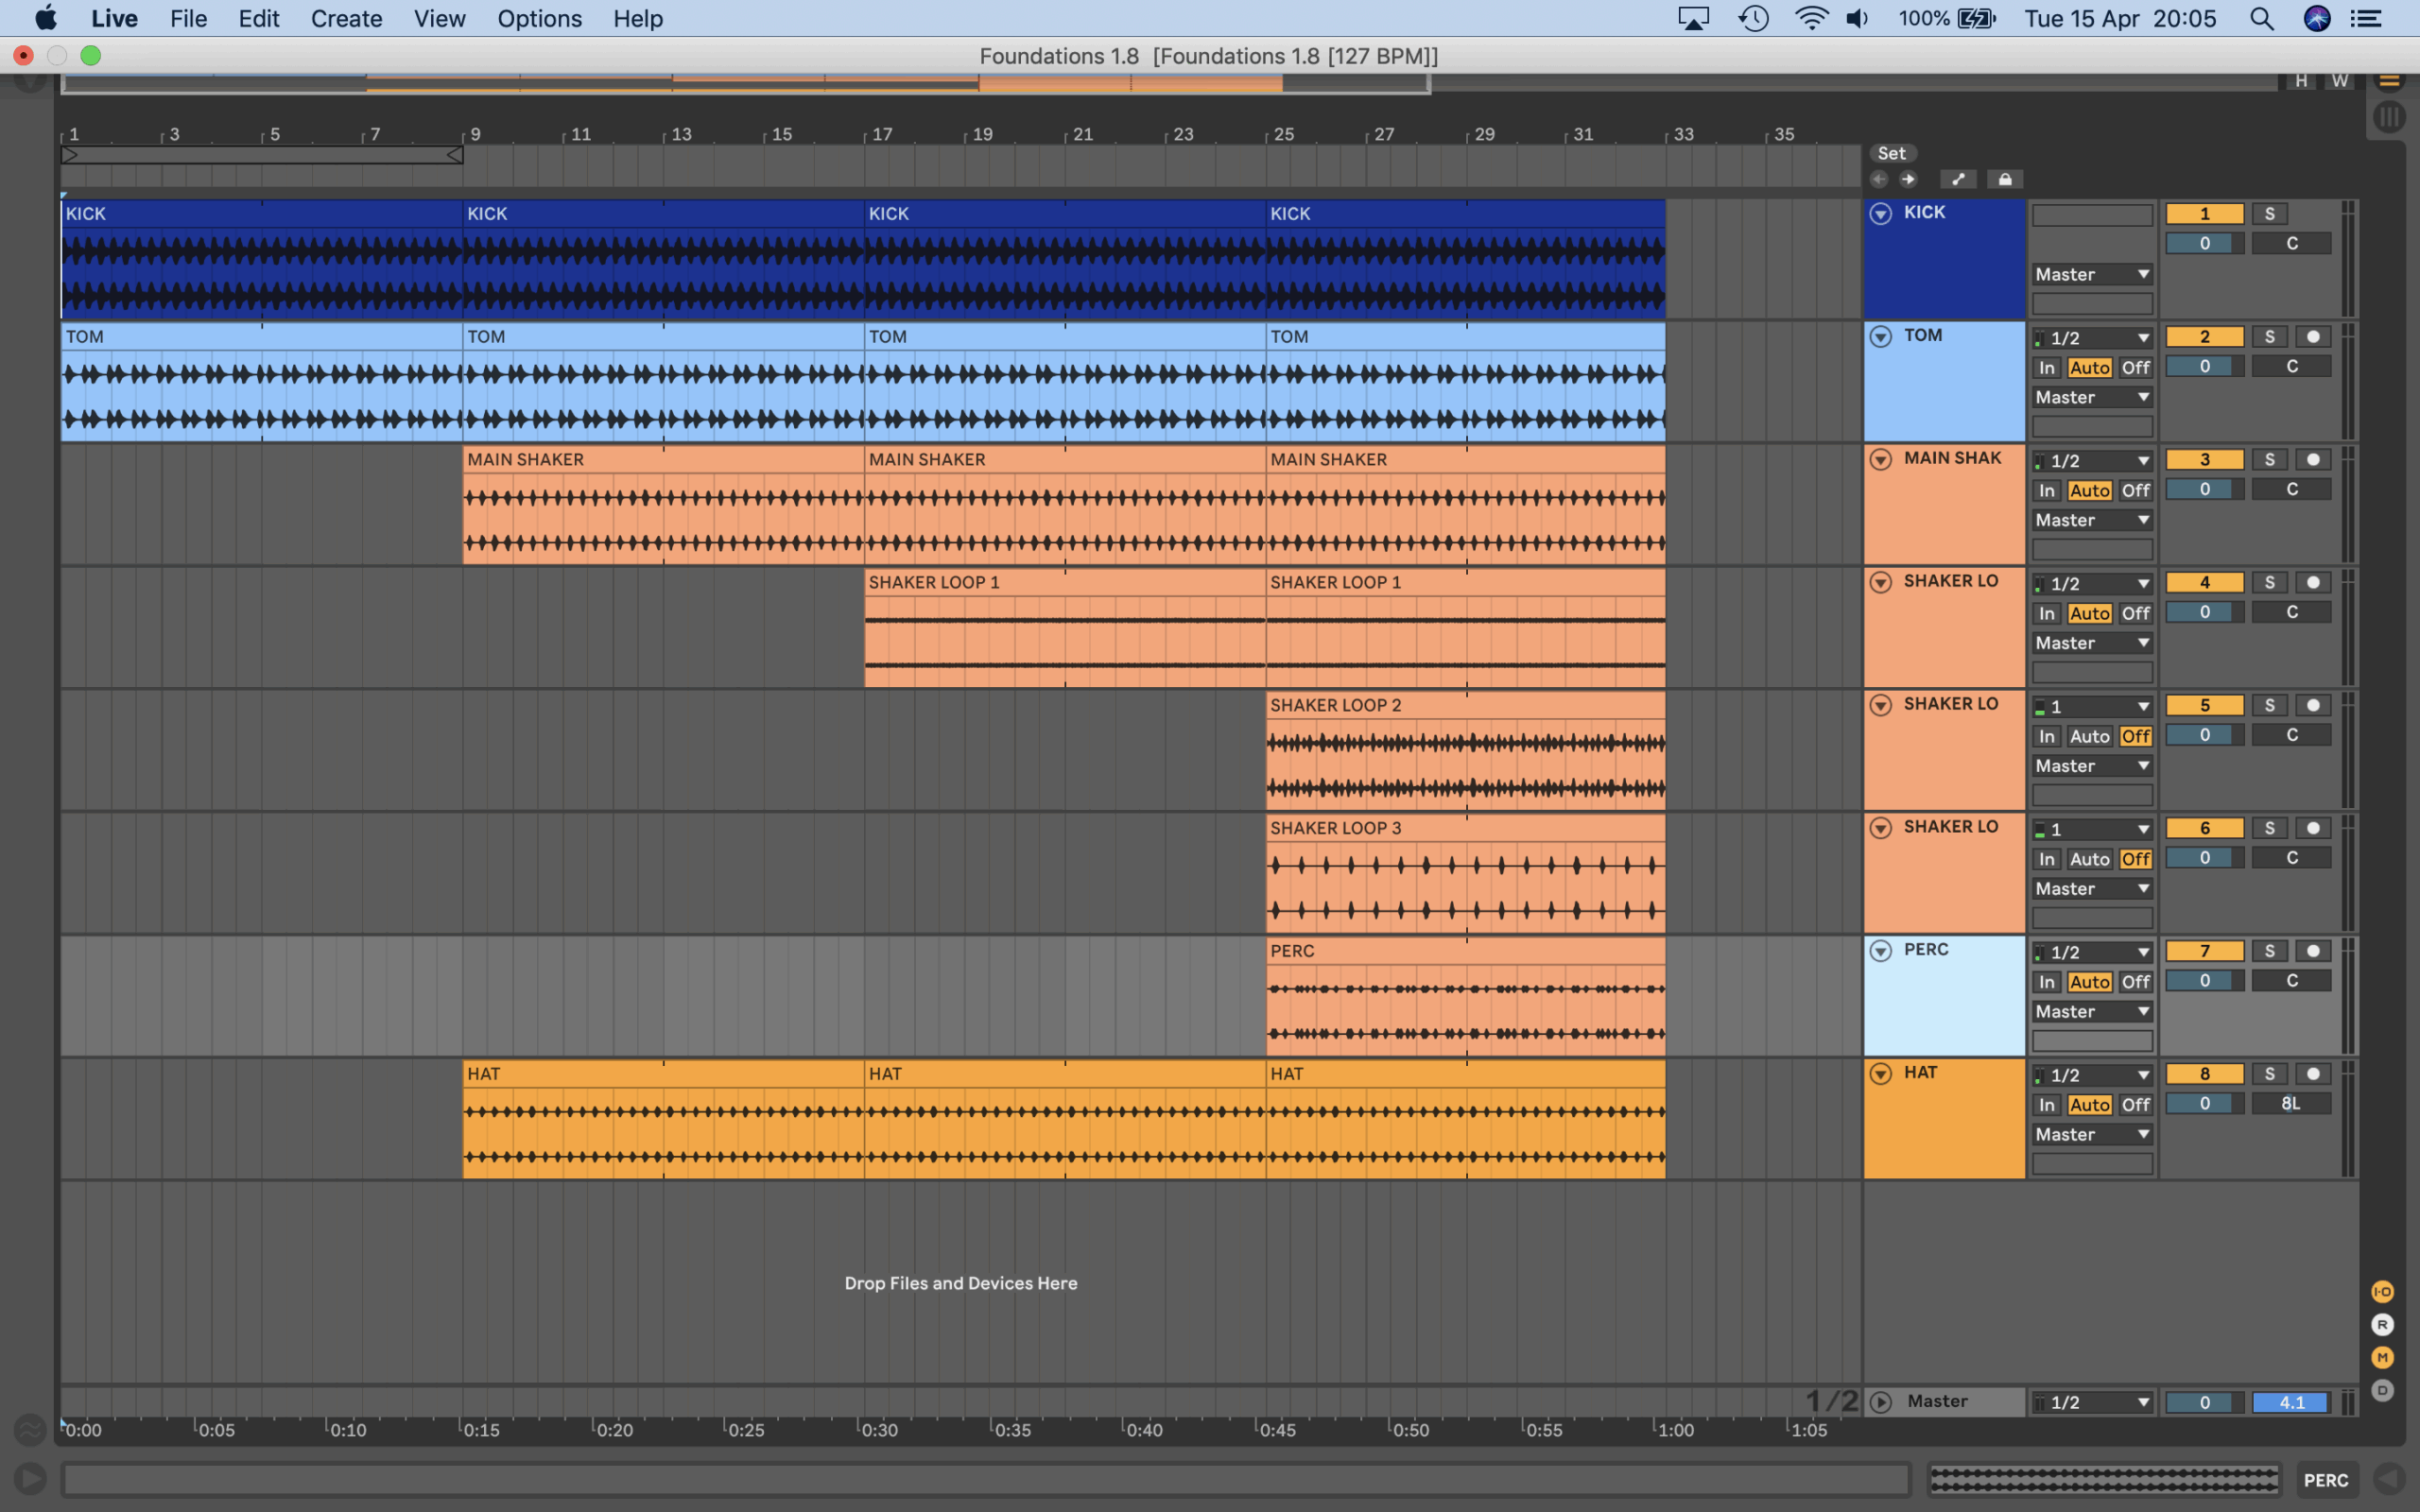Open the Create menu
This screenshot has height=1512, width=2420.
click(x=346, y=19)
